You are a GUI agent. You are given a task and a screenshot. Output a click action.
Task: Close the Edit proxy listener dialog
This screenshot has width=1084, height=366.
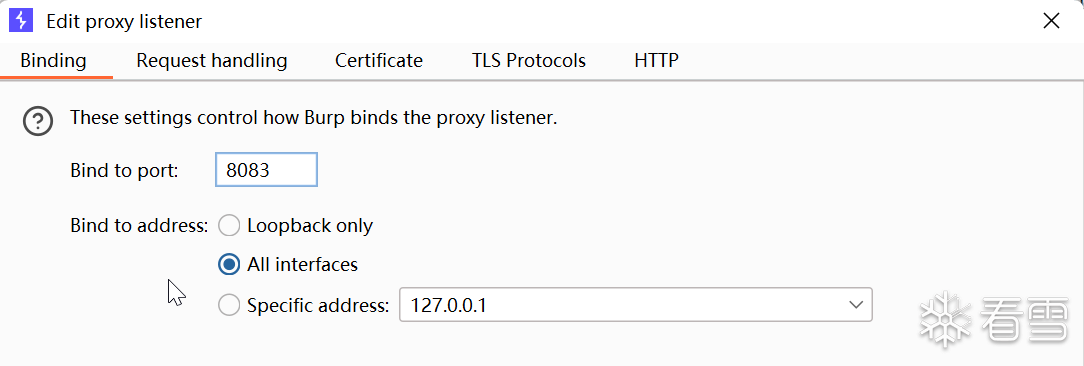point(1051,21)
